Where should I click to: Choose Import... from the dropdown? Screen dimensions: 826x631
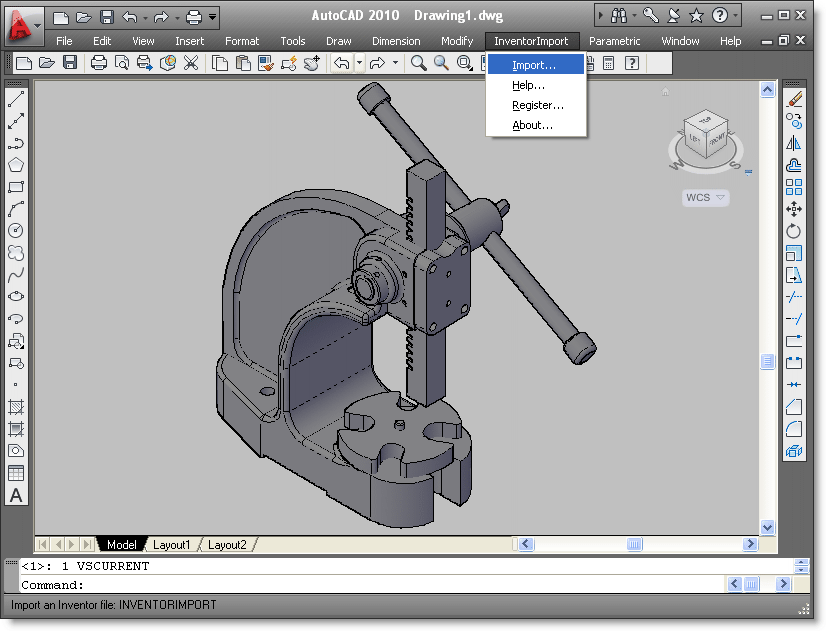pyautogui.click(x=536, y=65)
